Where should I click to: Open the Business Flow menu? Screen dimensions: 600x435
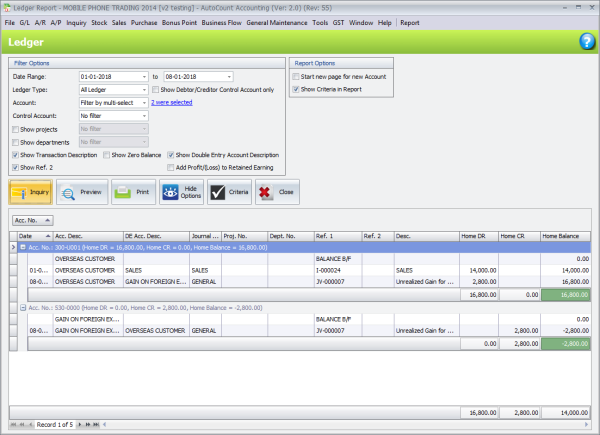pos(222,23)
